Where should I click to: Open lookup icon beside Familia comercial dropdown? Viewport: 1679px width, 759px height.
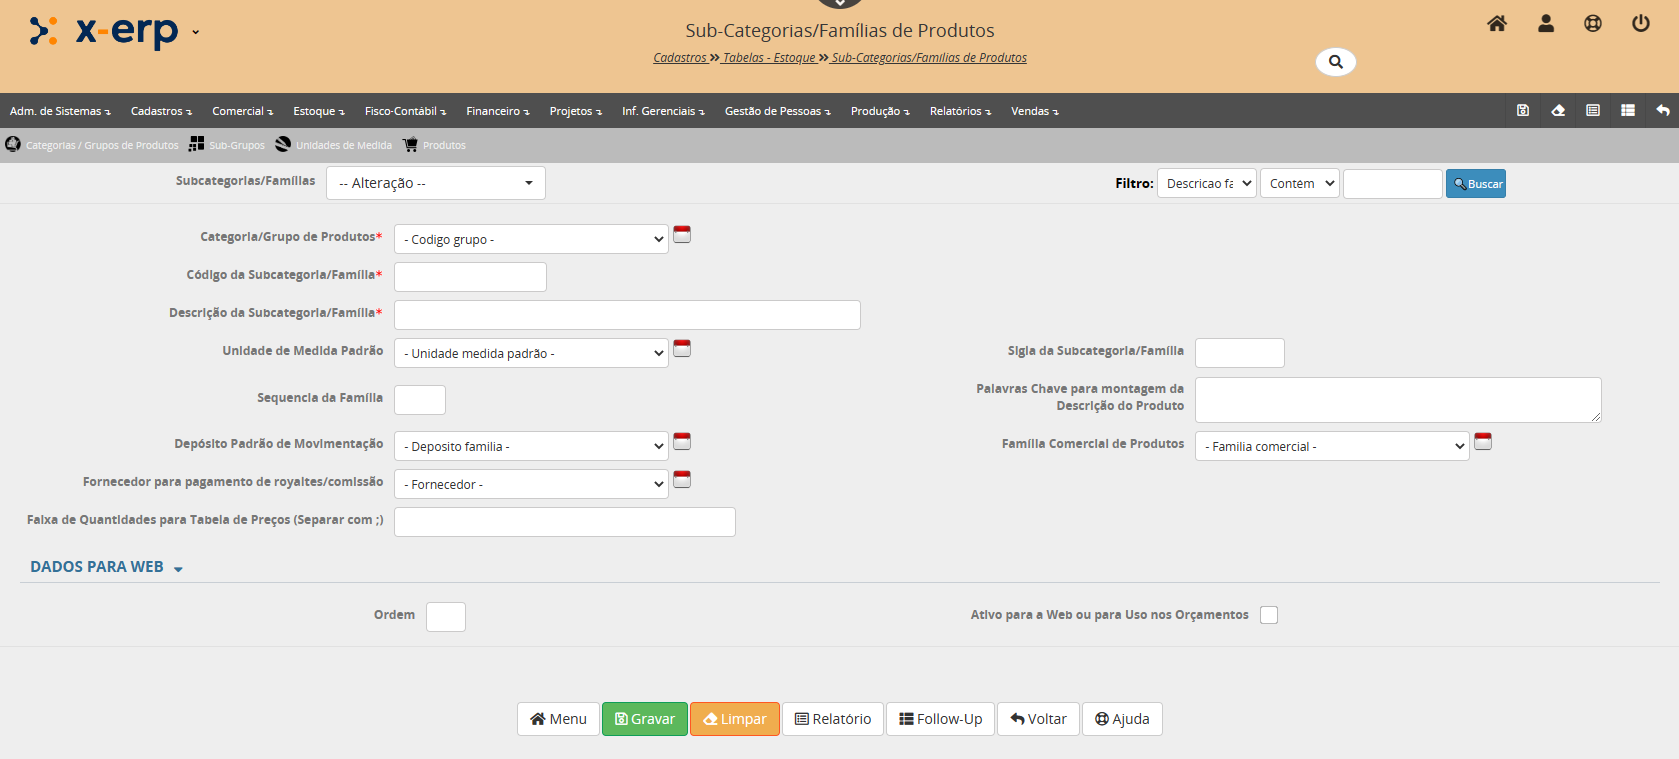point(1483,442)
